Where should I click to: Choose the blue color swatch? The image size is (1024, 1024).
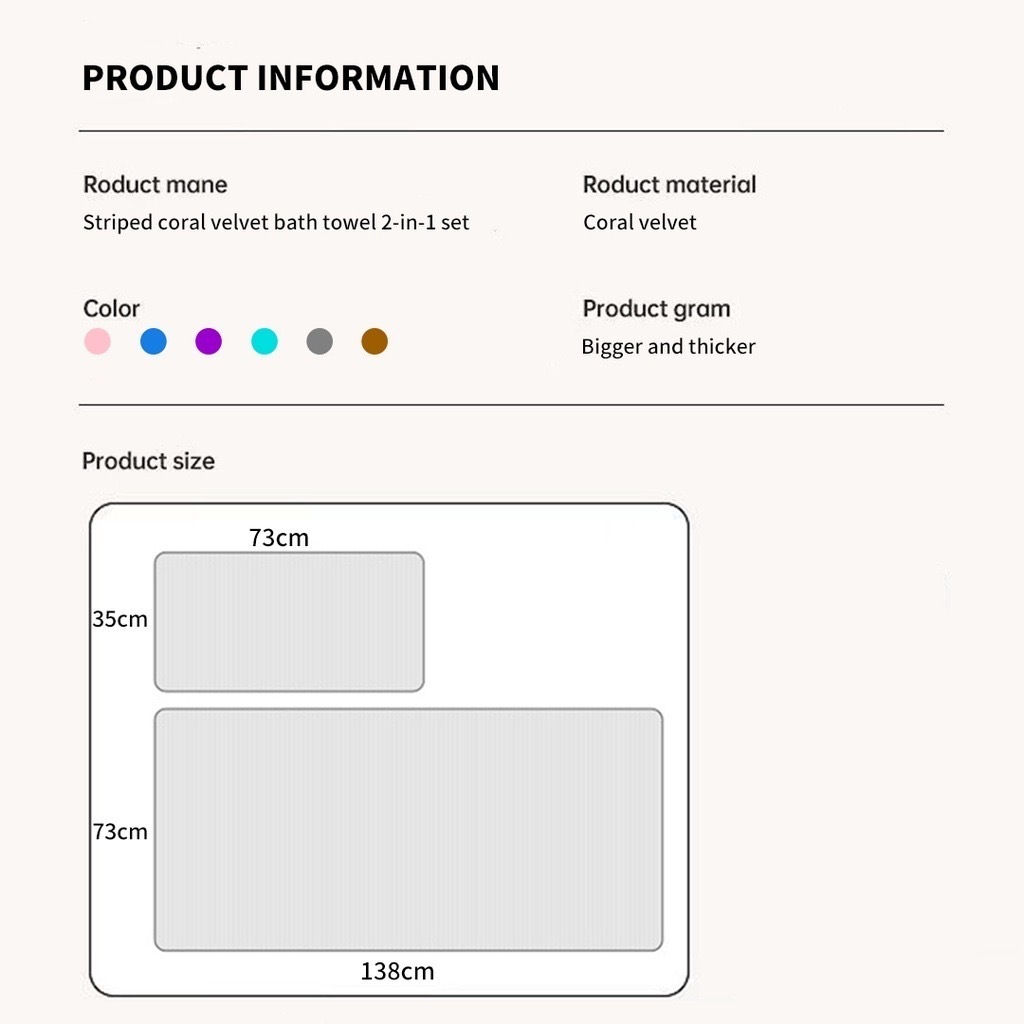(x=153, y=342)
